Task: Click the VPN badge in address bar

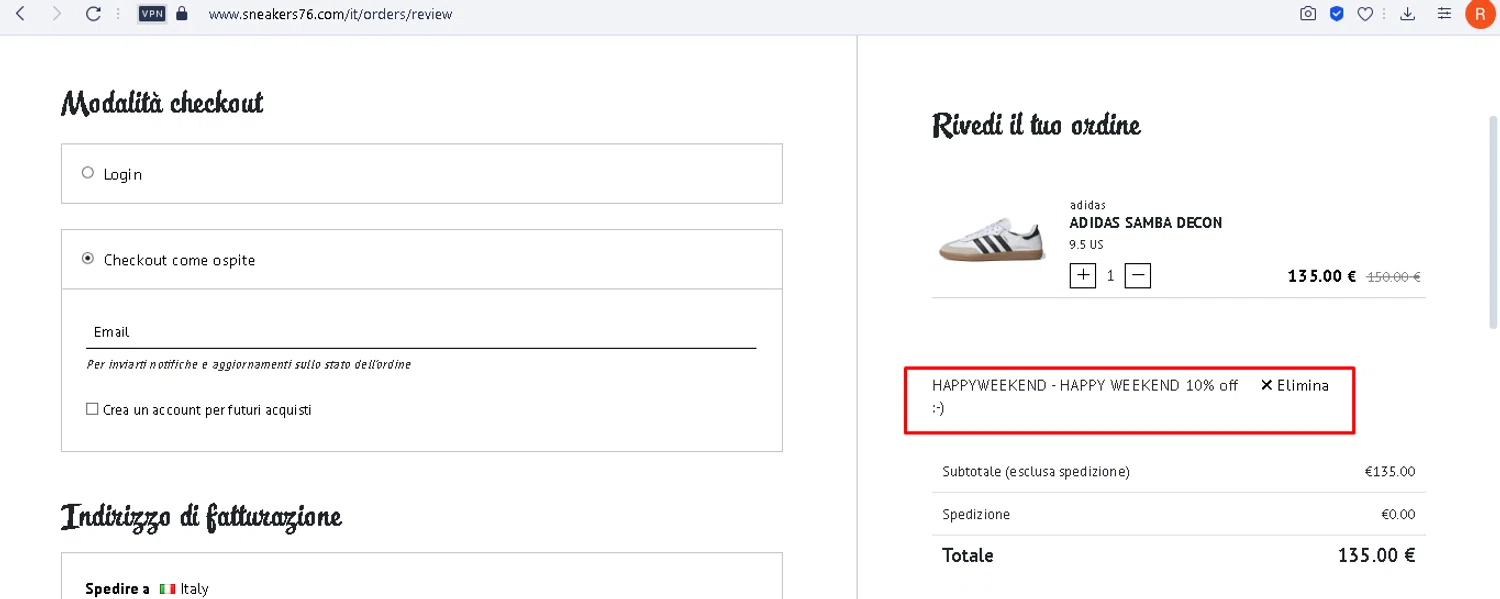Action: point(152,14)
